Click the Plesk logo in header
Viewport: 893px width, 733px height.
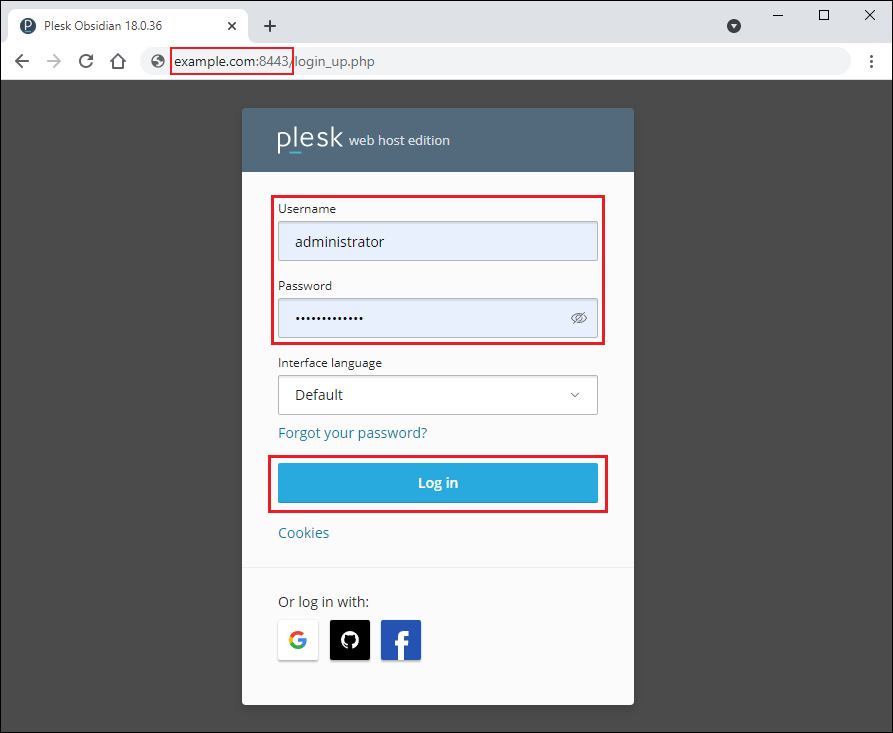click(310, 140)
